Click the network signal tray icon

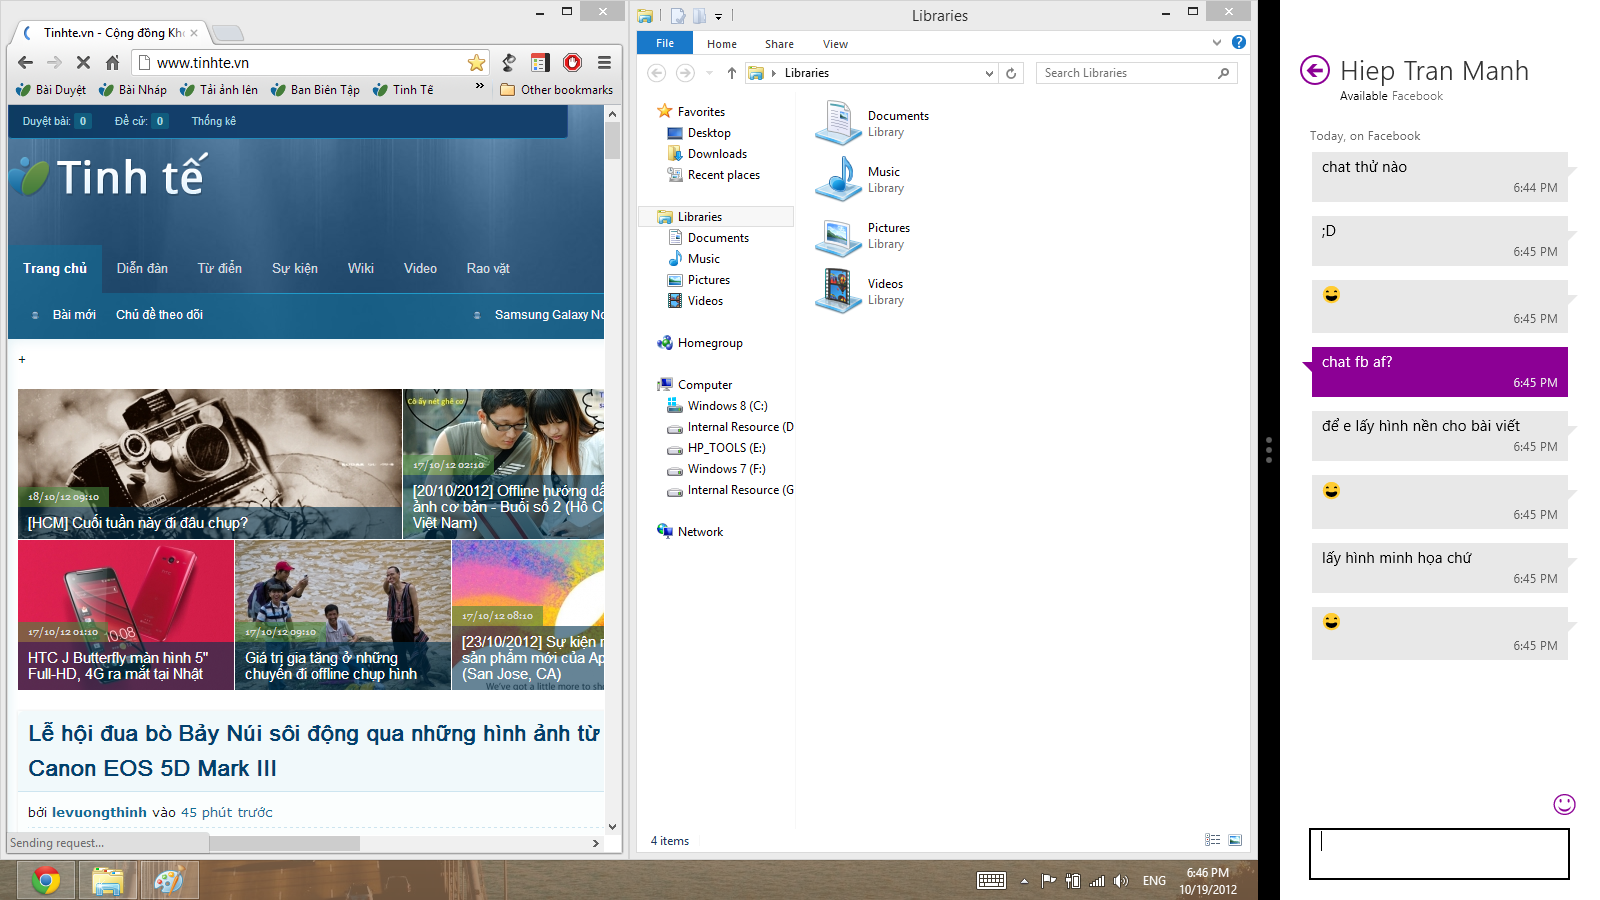[x=1097, y=881]
